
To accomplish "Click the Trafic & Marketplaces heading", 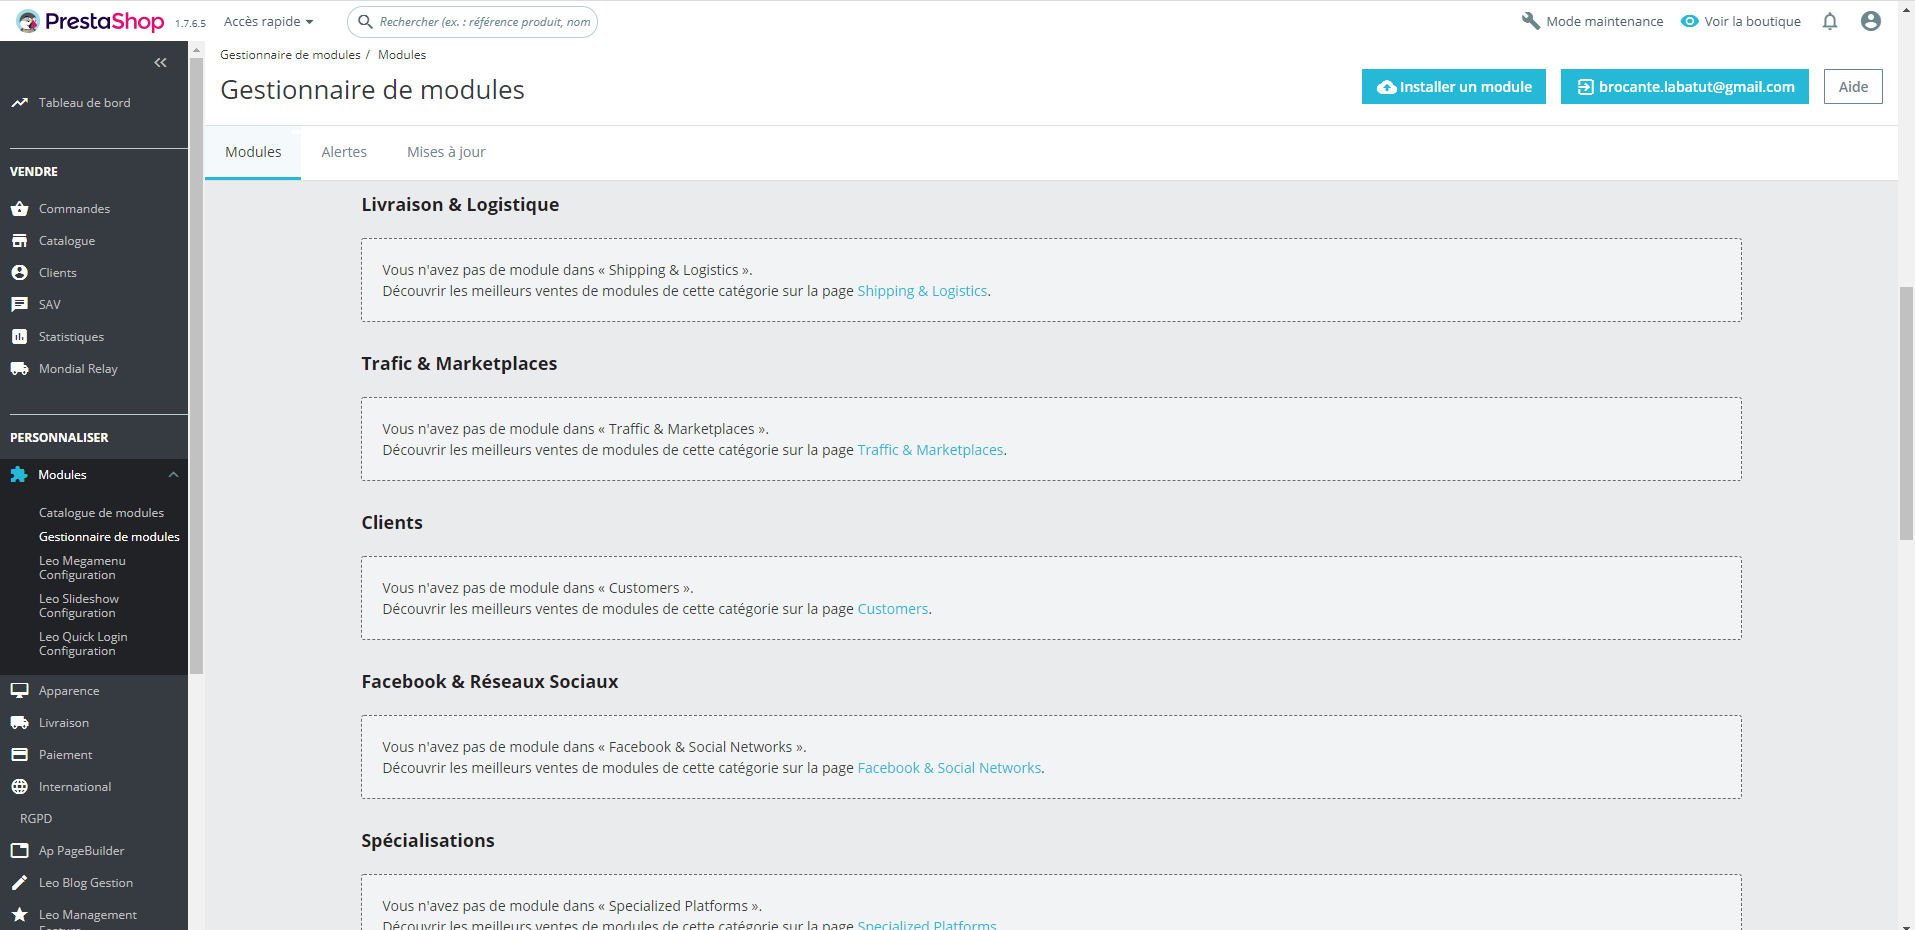I will click(x=459, y=364).
